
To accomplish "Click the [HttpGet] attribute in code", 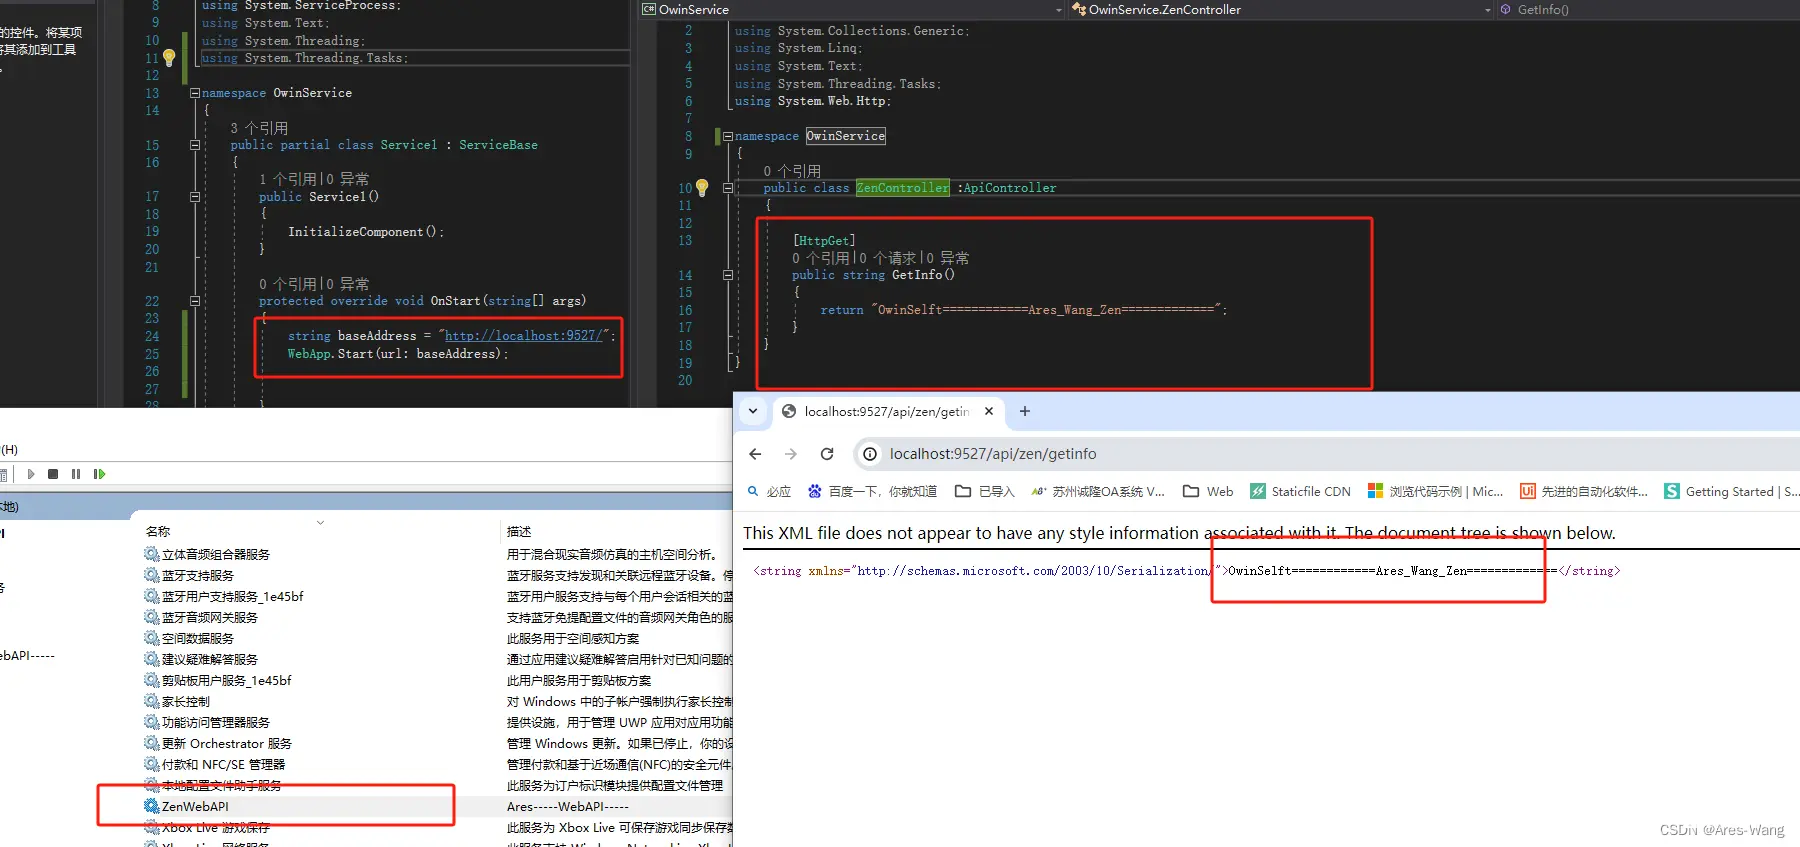I will click(x=824, y=241).
